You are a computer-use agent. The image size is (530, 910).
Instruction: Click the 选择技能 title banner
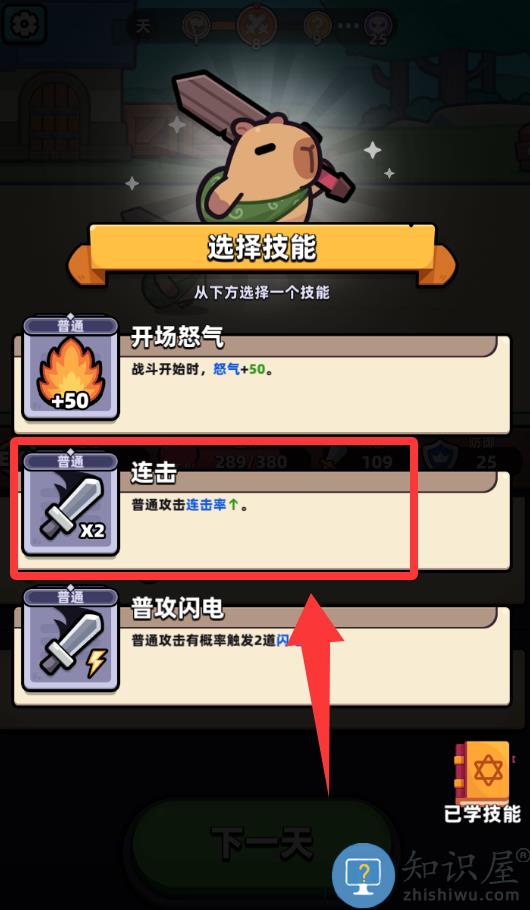(x=262, y=248)
